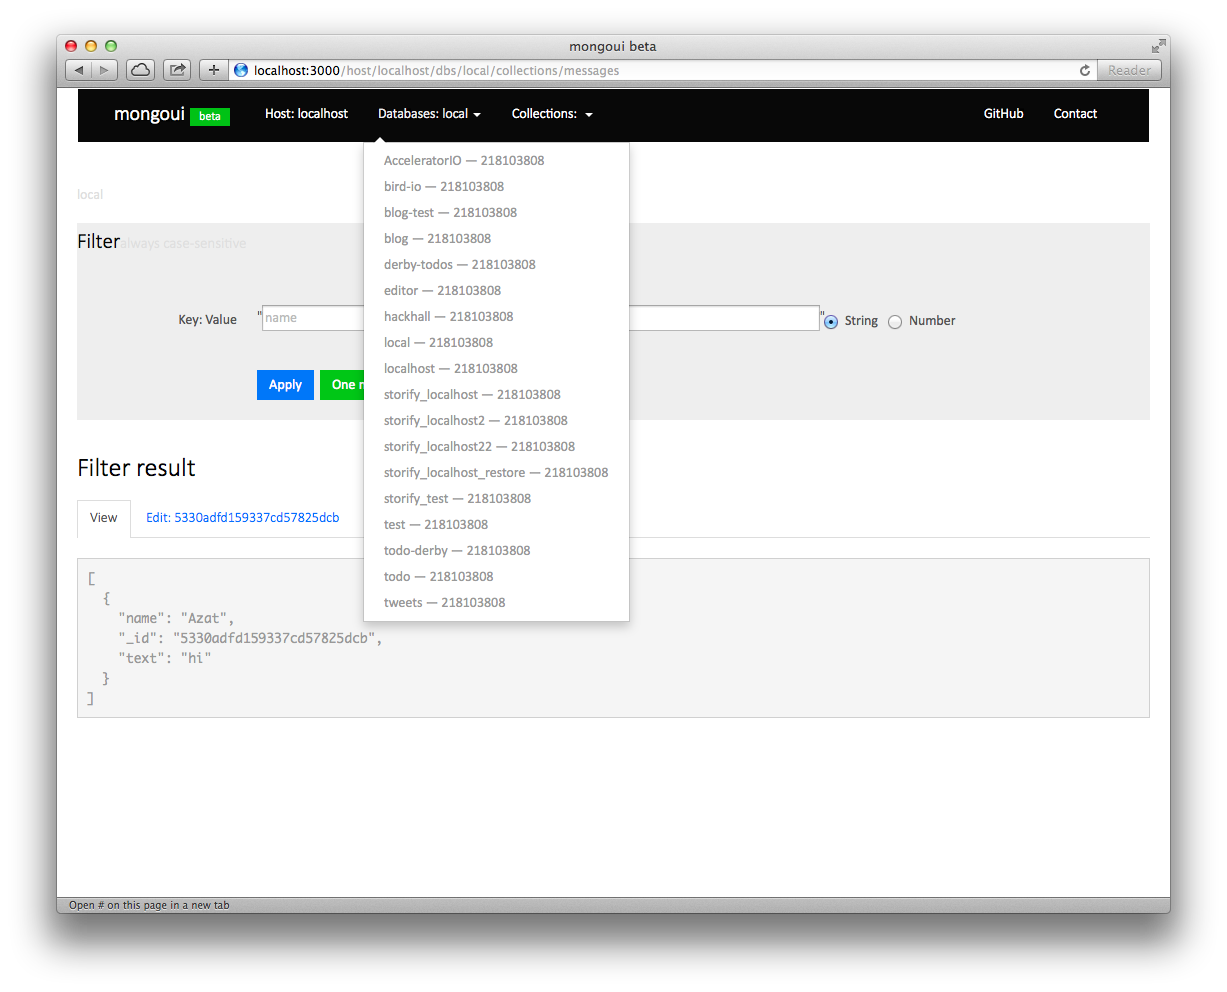Click the Key: Value name input field
Screen dimensions: 1227x992
click(x=312, y=318)
